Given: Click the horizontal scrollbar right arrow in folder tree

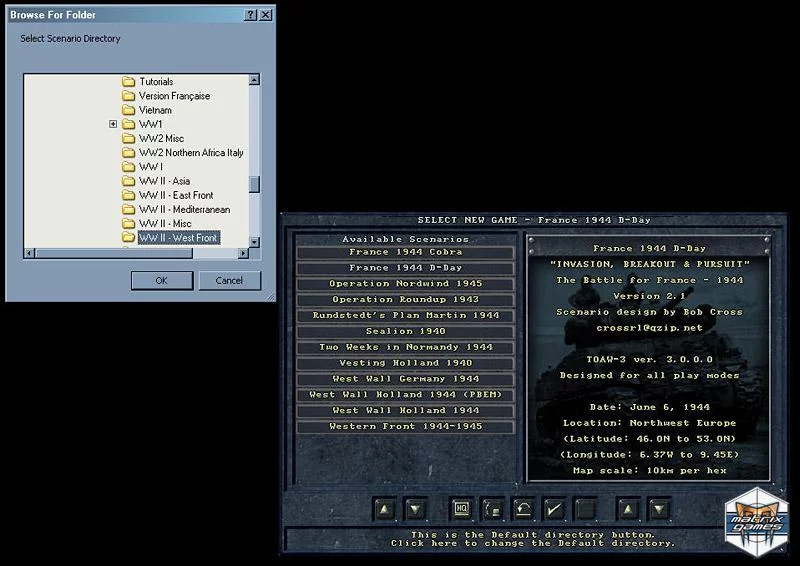Looking at the screenshot, I should [243, 253].
